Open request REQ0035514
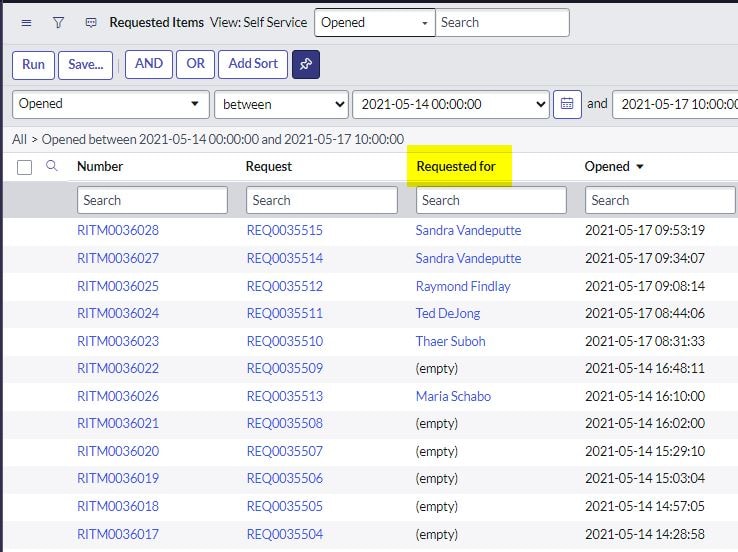738x552 pixels. 285,258
